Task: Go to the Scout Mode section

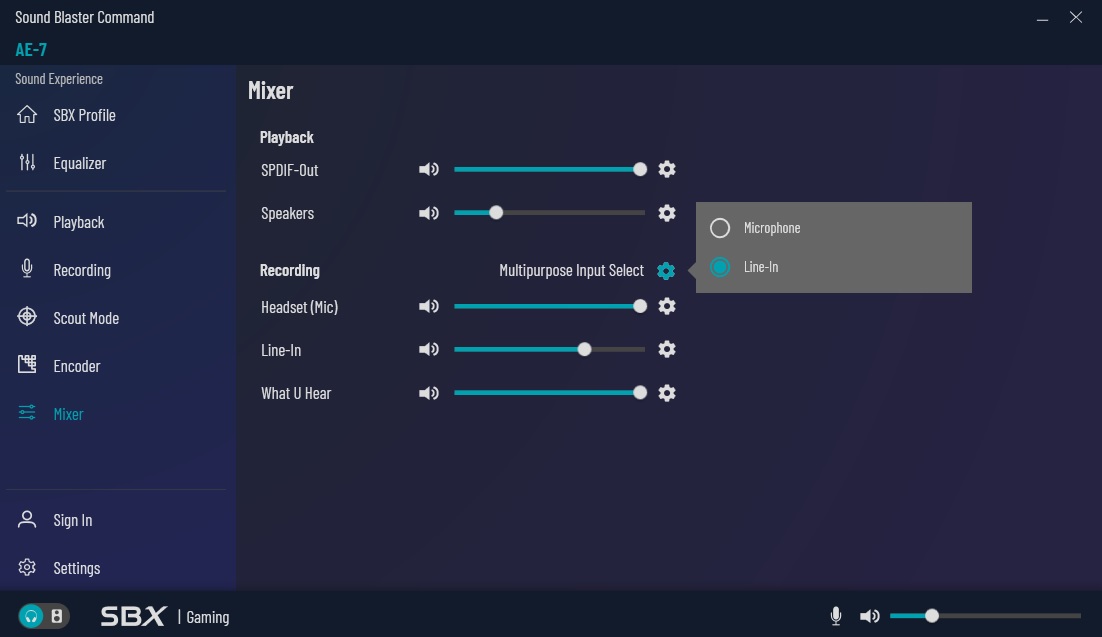Action: coord(85,318)
